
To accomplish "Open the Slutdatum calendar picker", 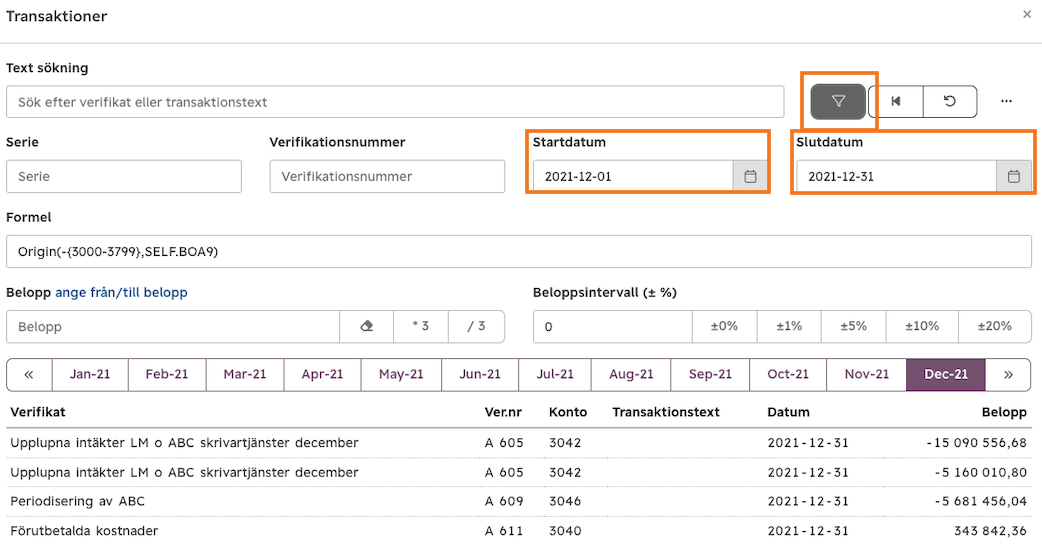I will 1013,177.
